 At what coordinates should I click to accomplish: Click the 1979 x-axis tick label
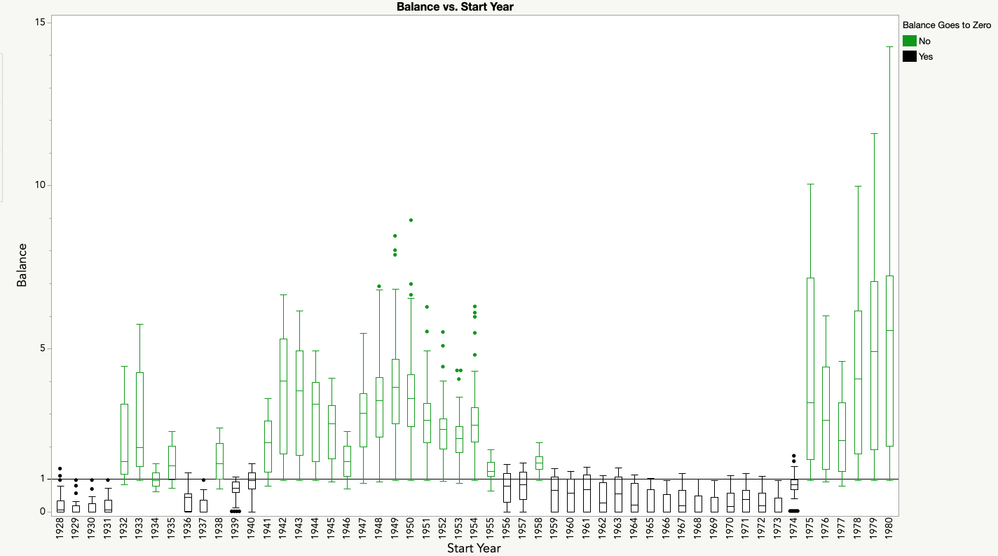(874, 529)
